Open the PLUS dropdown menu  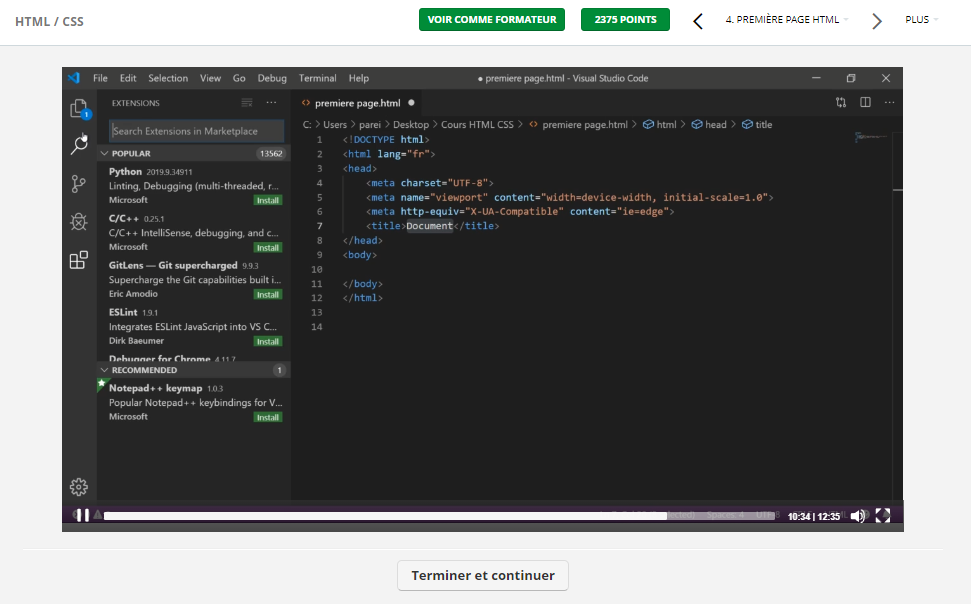921,20
